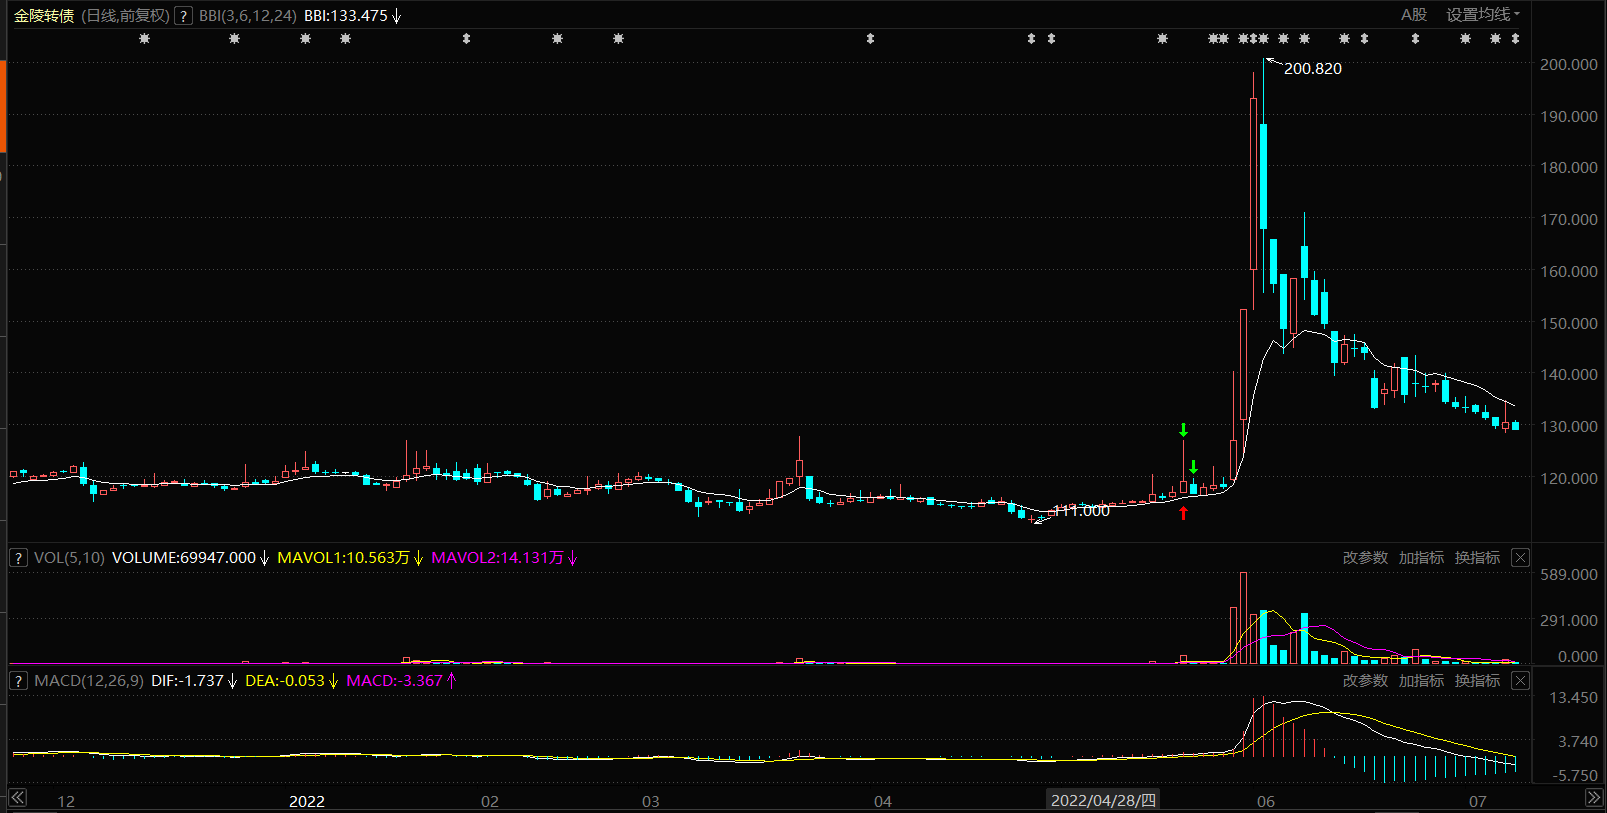Viewport: 1607px width, 813px height.
Task: Open the MACD indicator help icon
Action: [x=18, y=681]
